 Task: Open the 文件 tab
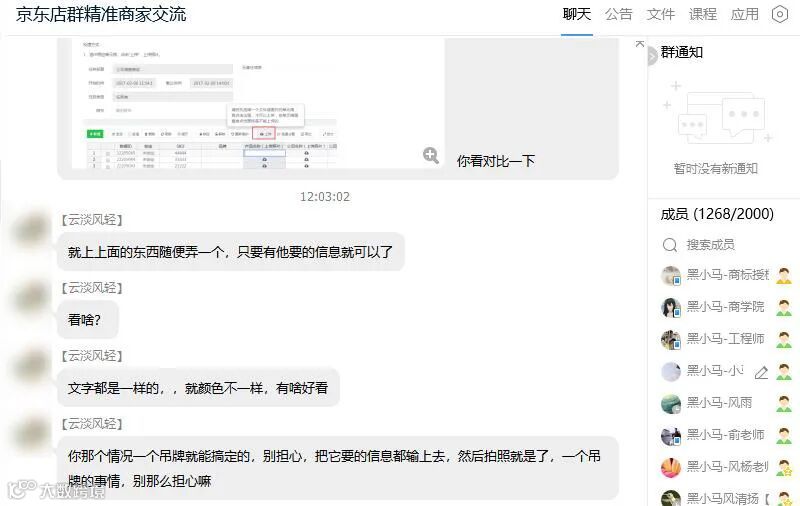tap(661, 14)
